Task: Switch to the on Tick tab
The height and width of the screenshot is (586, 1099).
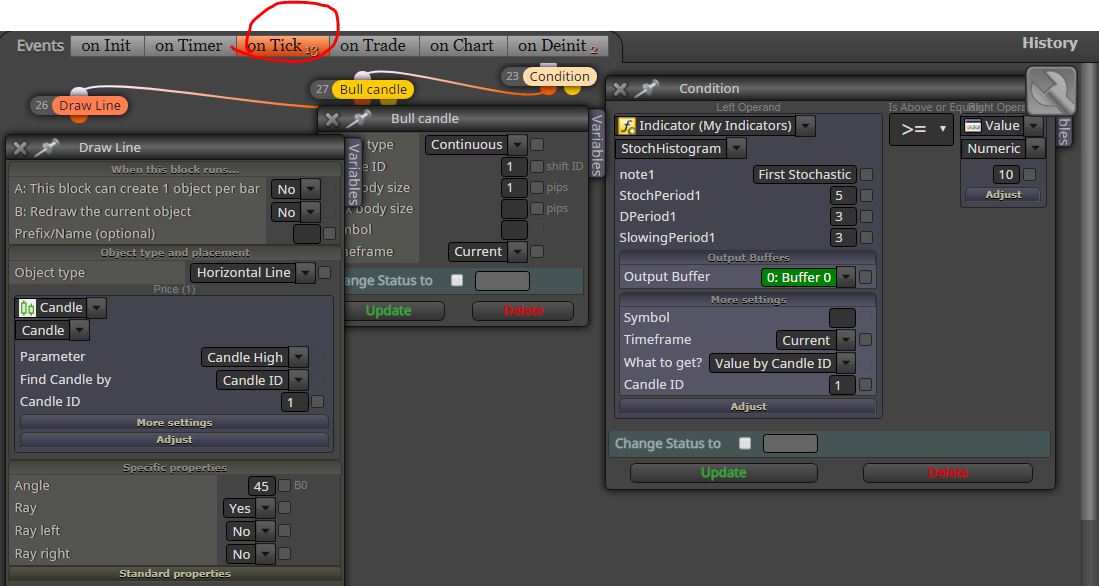Action: tap(280, 46)
